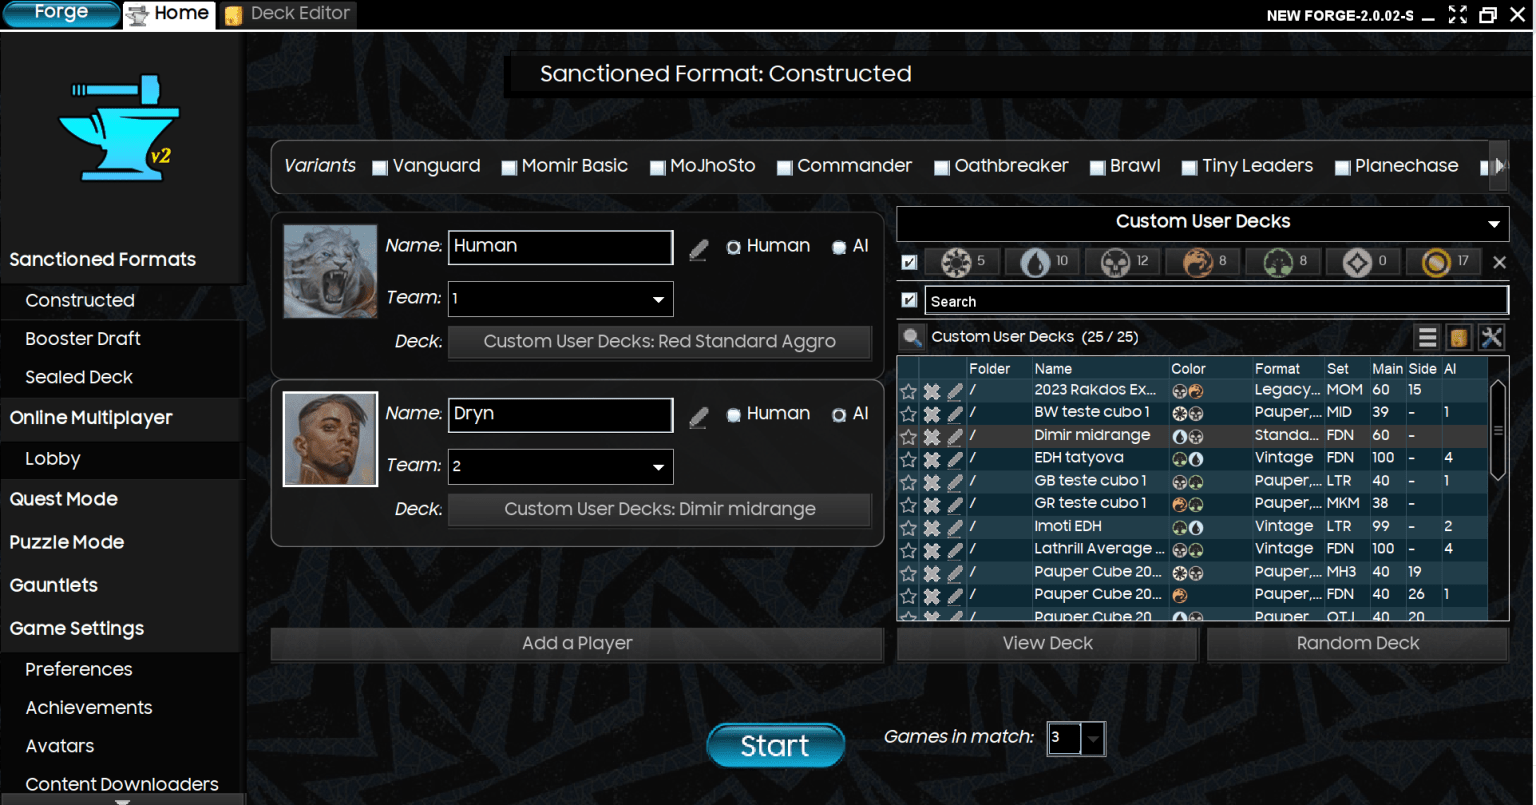Check the Momir Basic variant
The image size is (1536, 805).
click(509, 167)
